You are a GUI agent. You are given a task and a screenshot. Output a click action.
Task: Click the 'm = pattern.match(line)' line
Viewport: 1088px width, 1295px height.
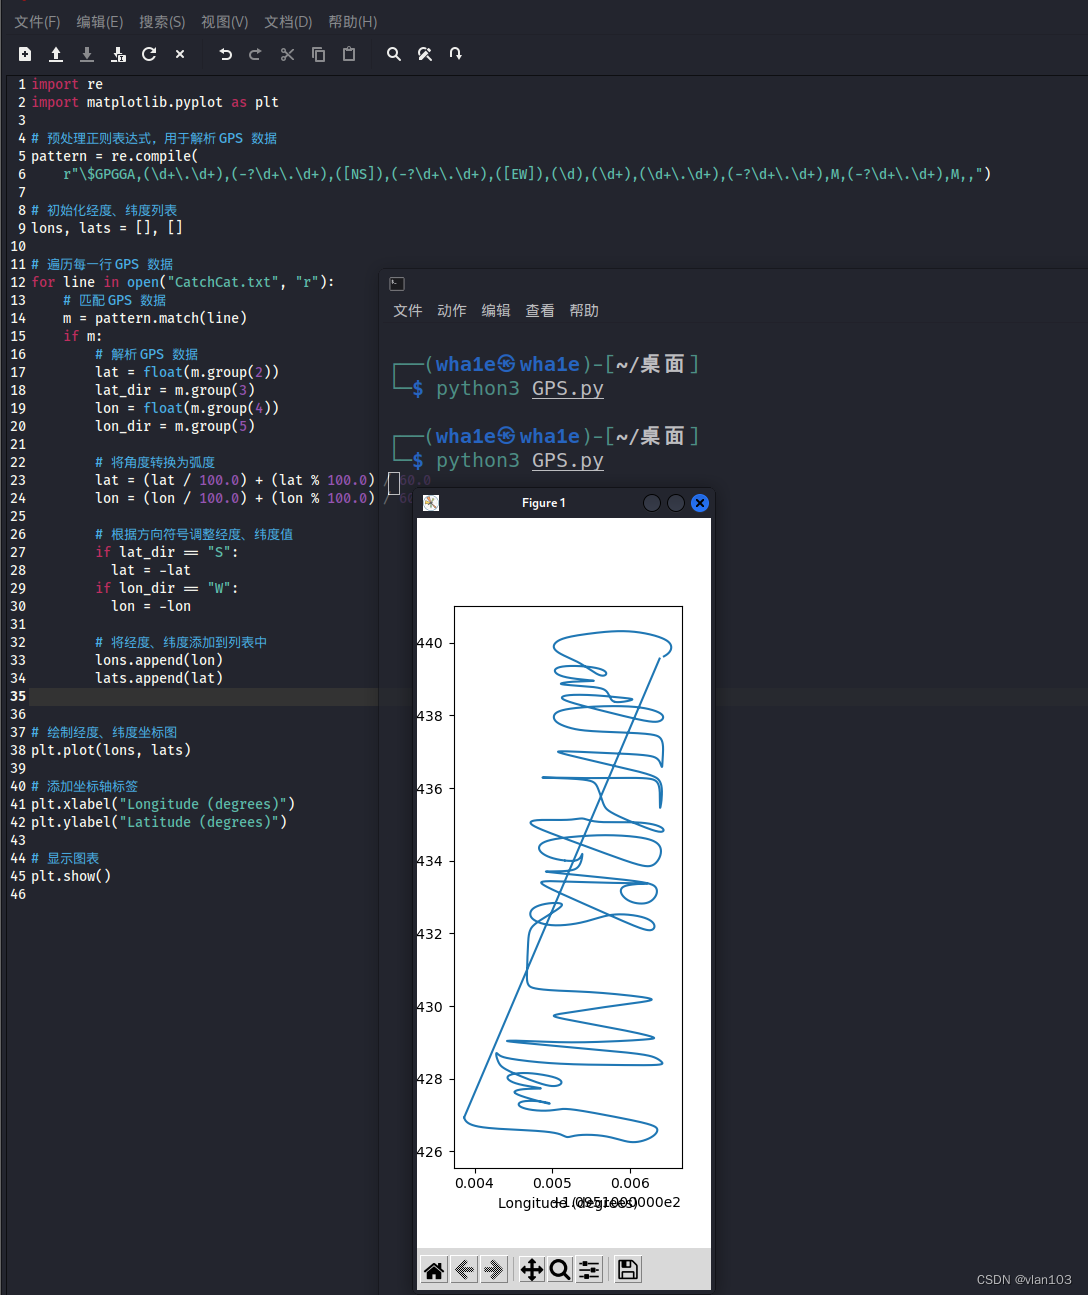155,318
